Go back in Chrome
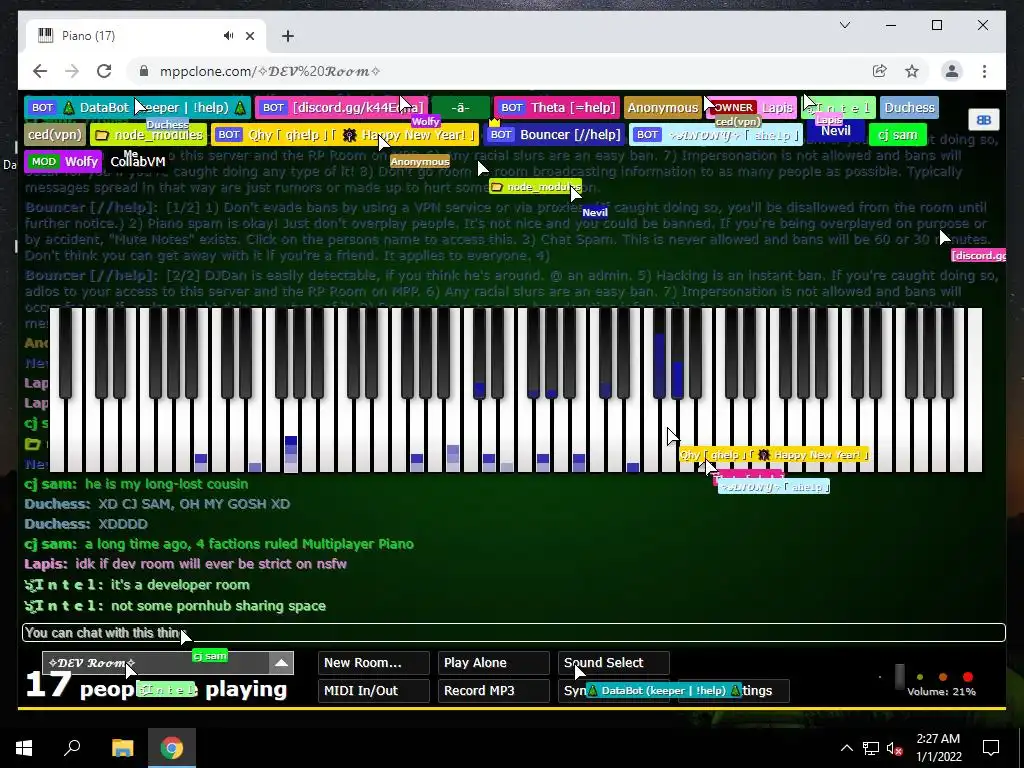The height and width of the screenshot is (768, 1024). (x=40, y=71)
